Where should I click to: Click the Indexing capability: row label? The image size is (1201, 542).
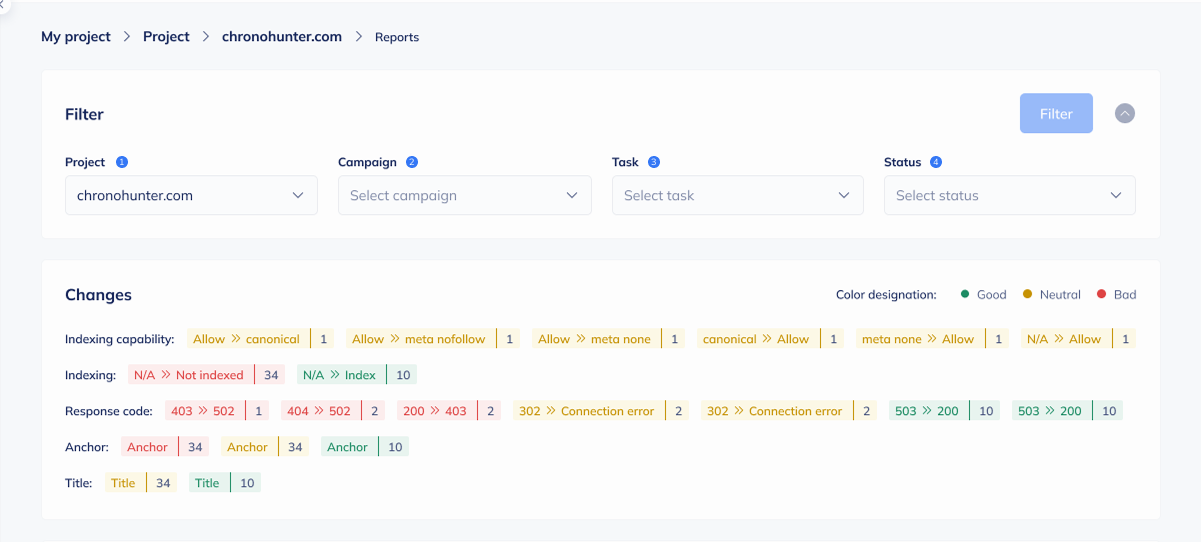(120, 339)
